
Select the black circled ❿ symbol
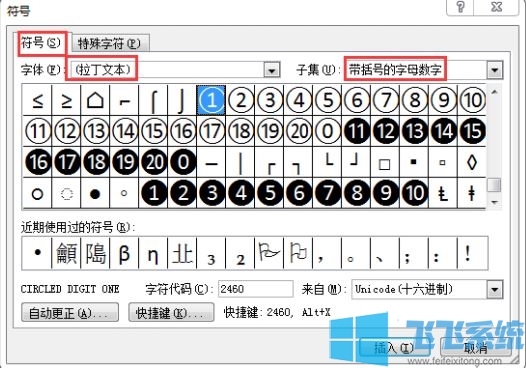(x=414, y=193)
